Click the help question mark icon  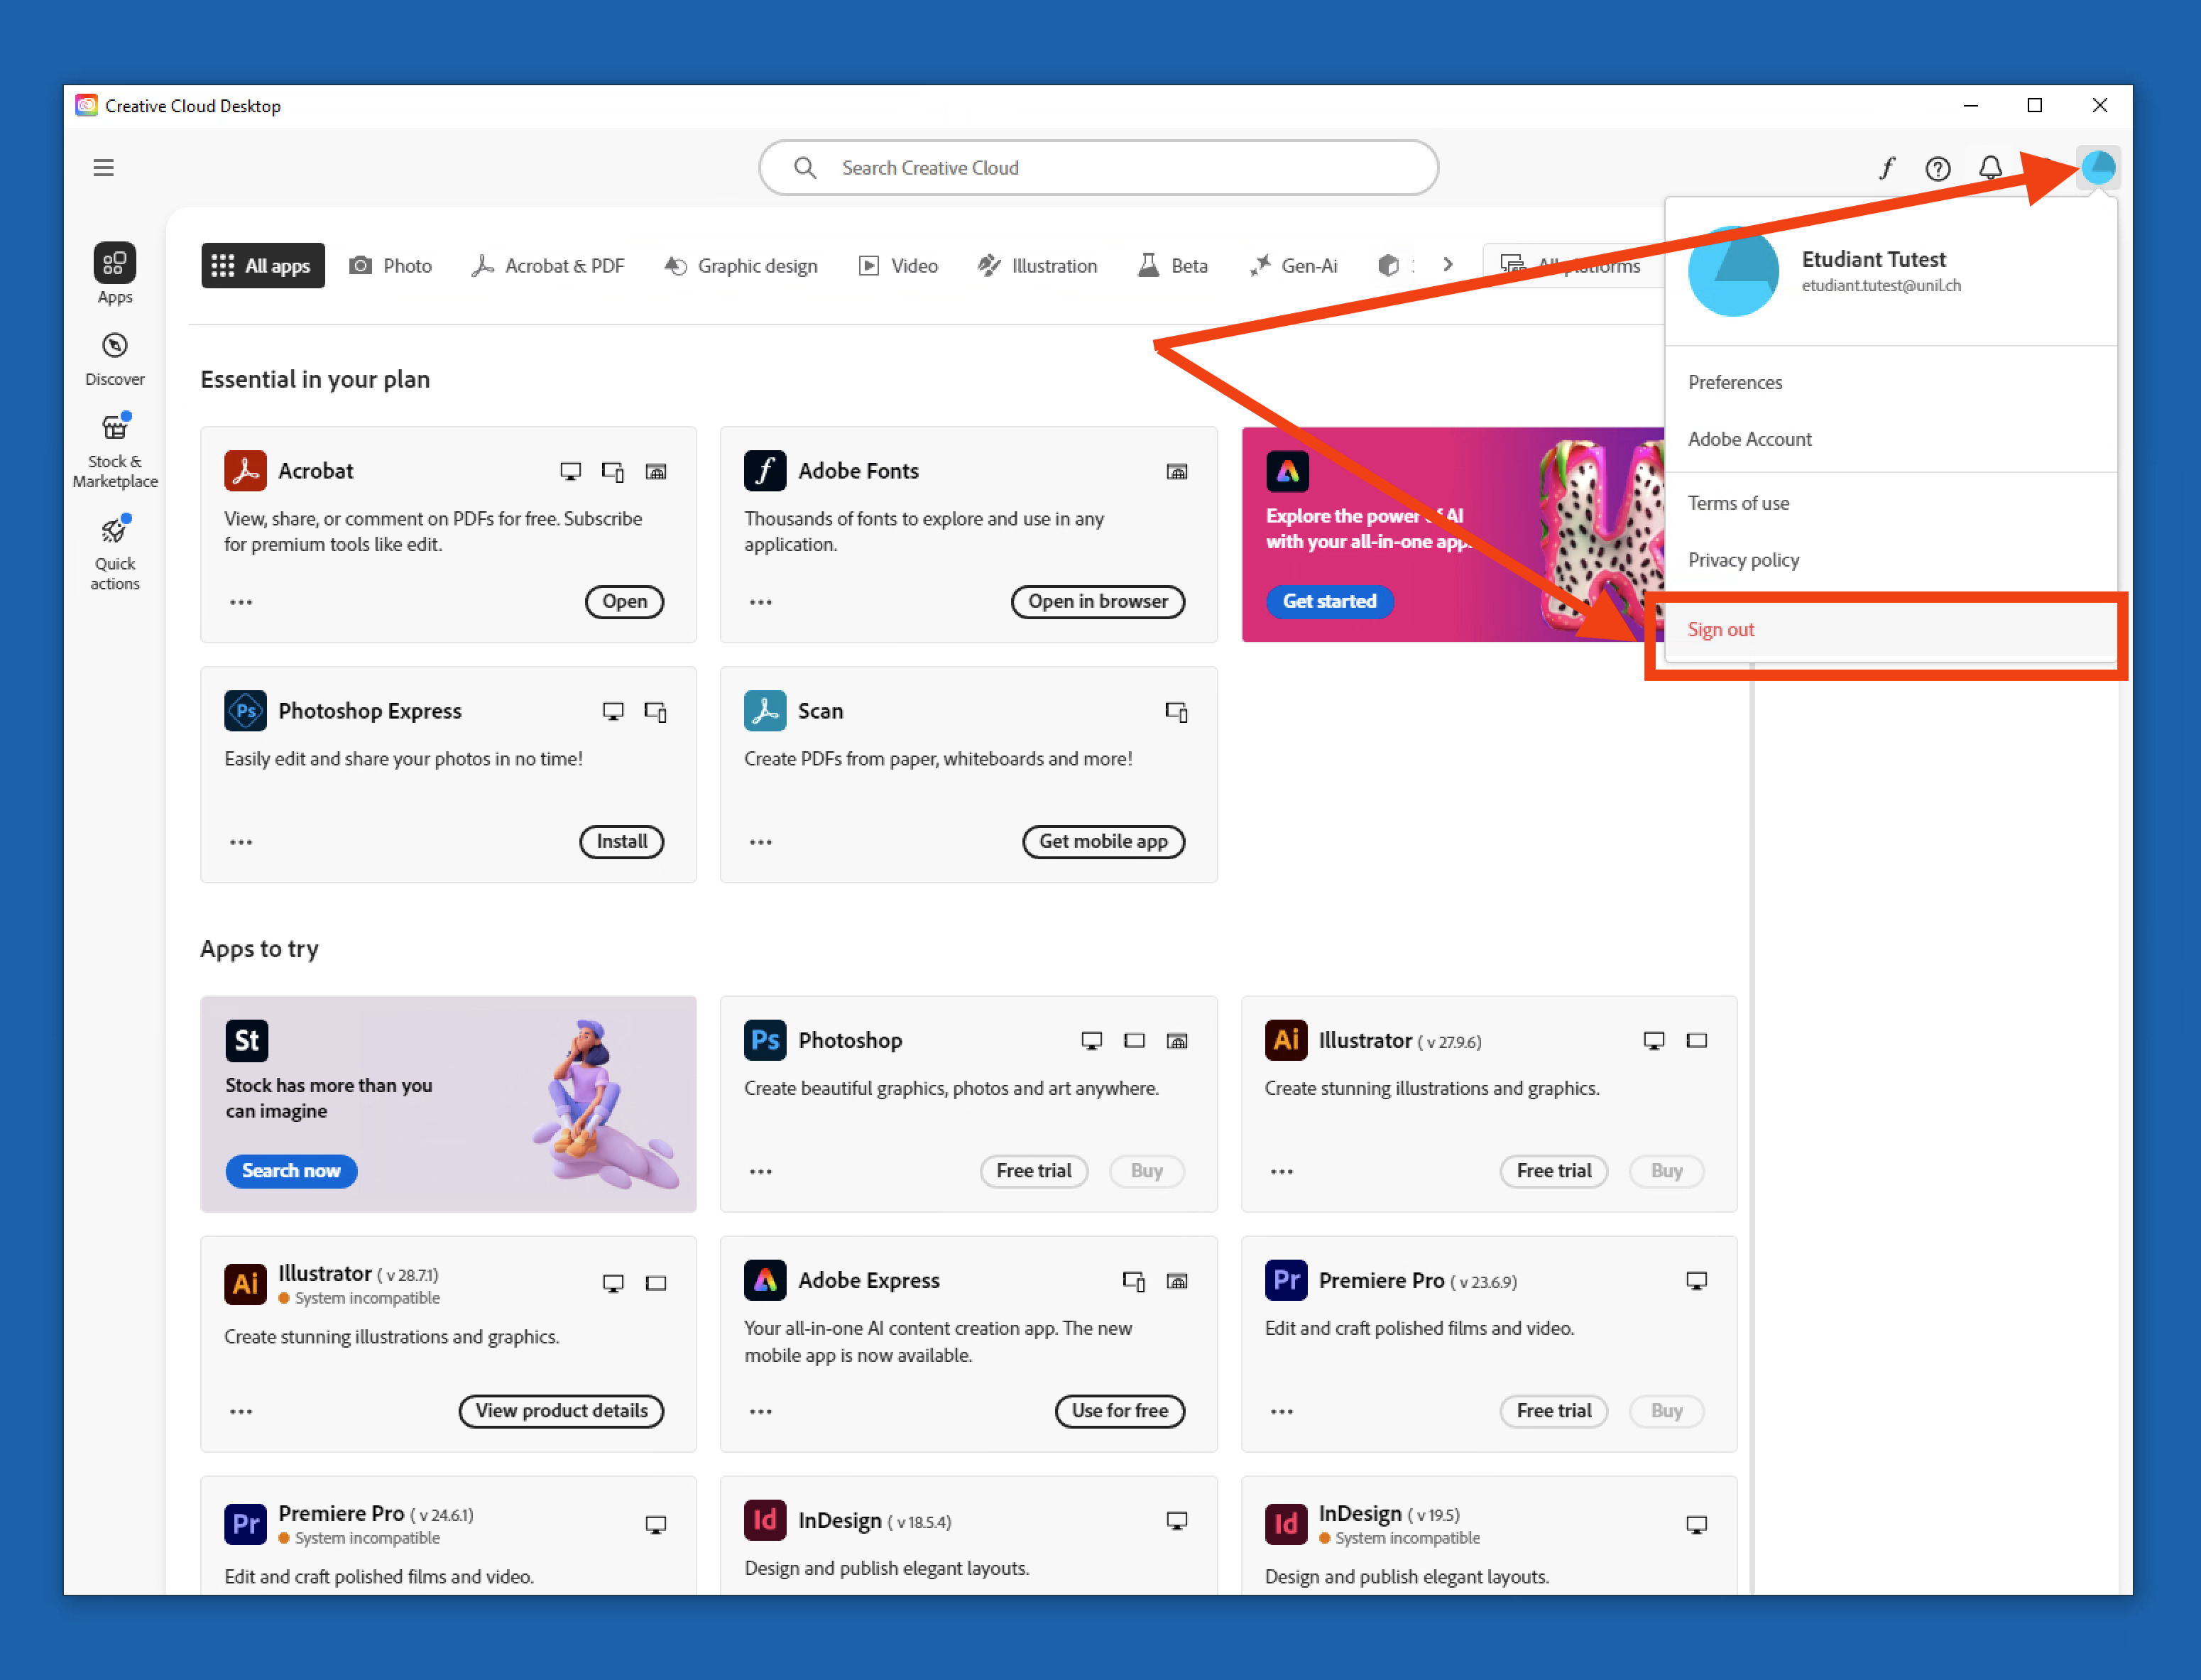tap(1937, 168)
